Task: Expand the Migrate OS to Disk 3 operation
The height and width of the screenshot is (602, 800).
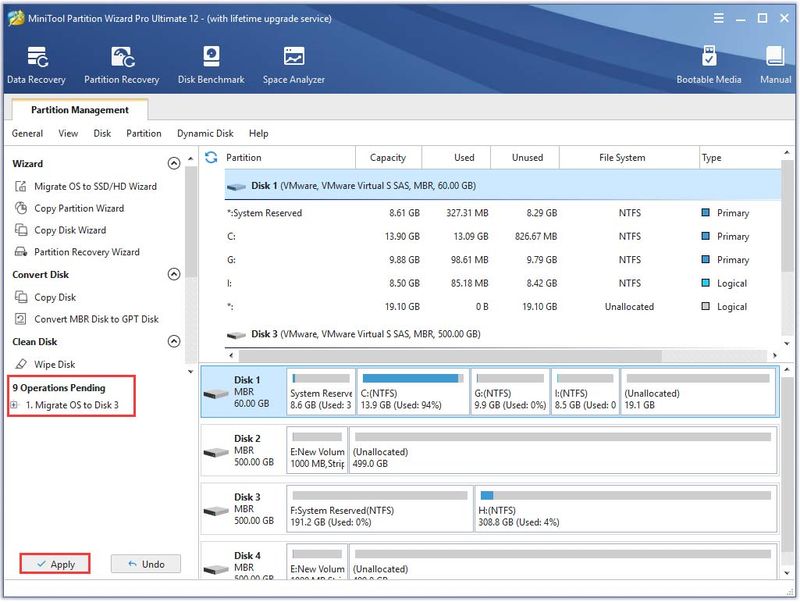Action: (14, 405)
